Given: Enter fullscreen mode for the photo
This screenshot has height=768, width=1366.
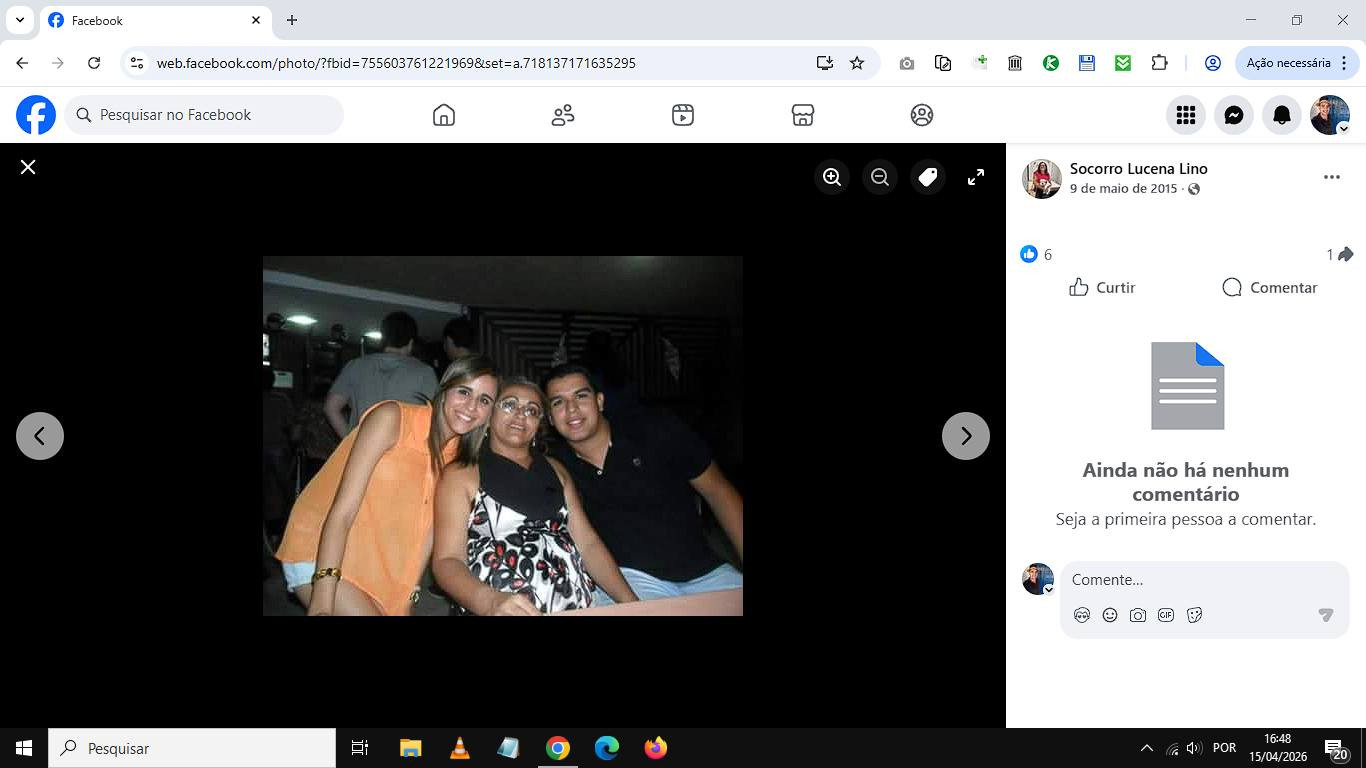Looking at the screenshot, I should point(976,177).
